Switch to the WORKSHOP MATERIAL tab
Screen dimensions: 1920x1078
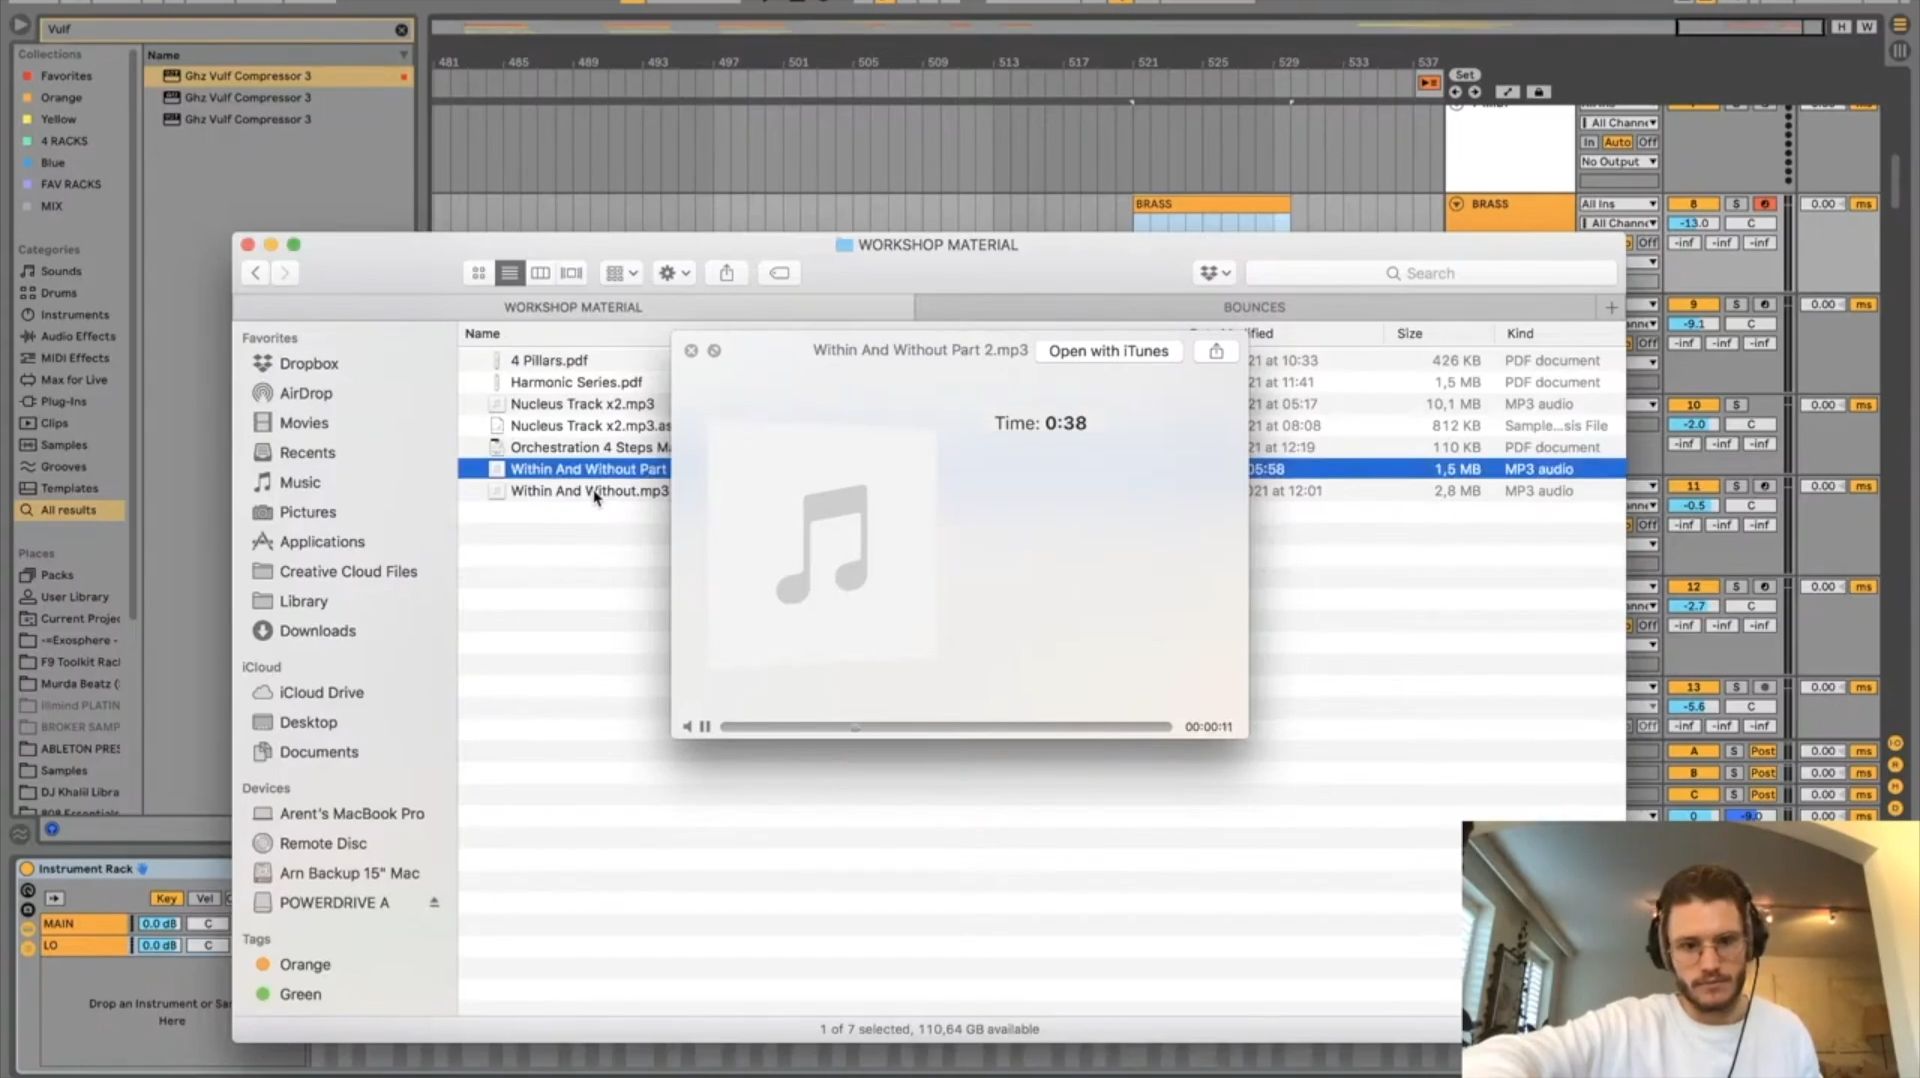[573, 307]
